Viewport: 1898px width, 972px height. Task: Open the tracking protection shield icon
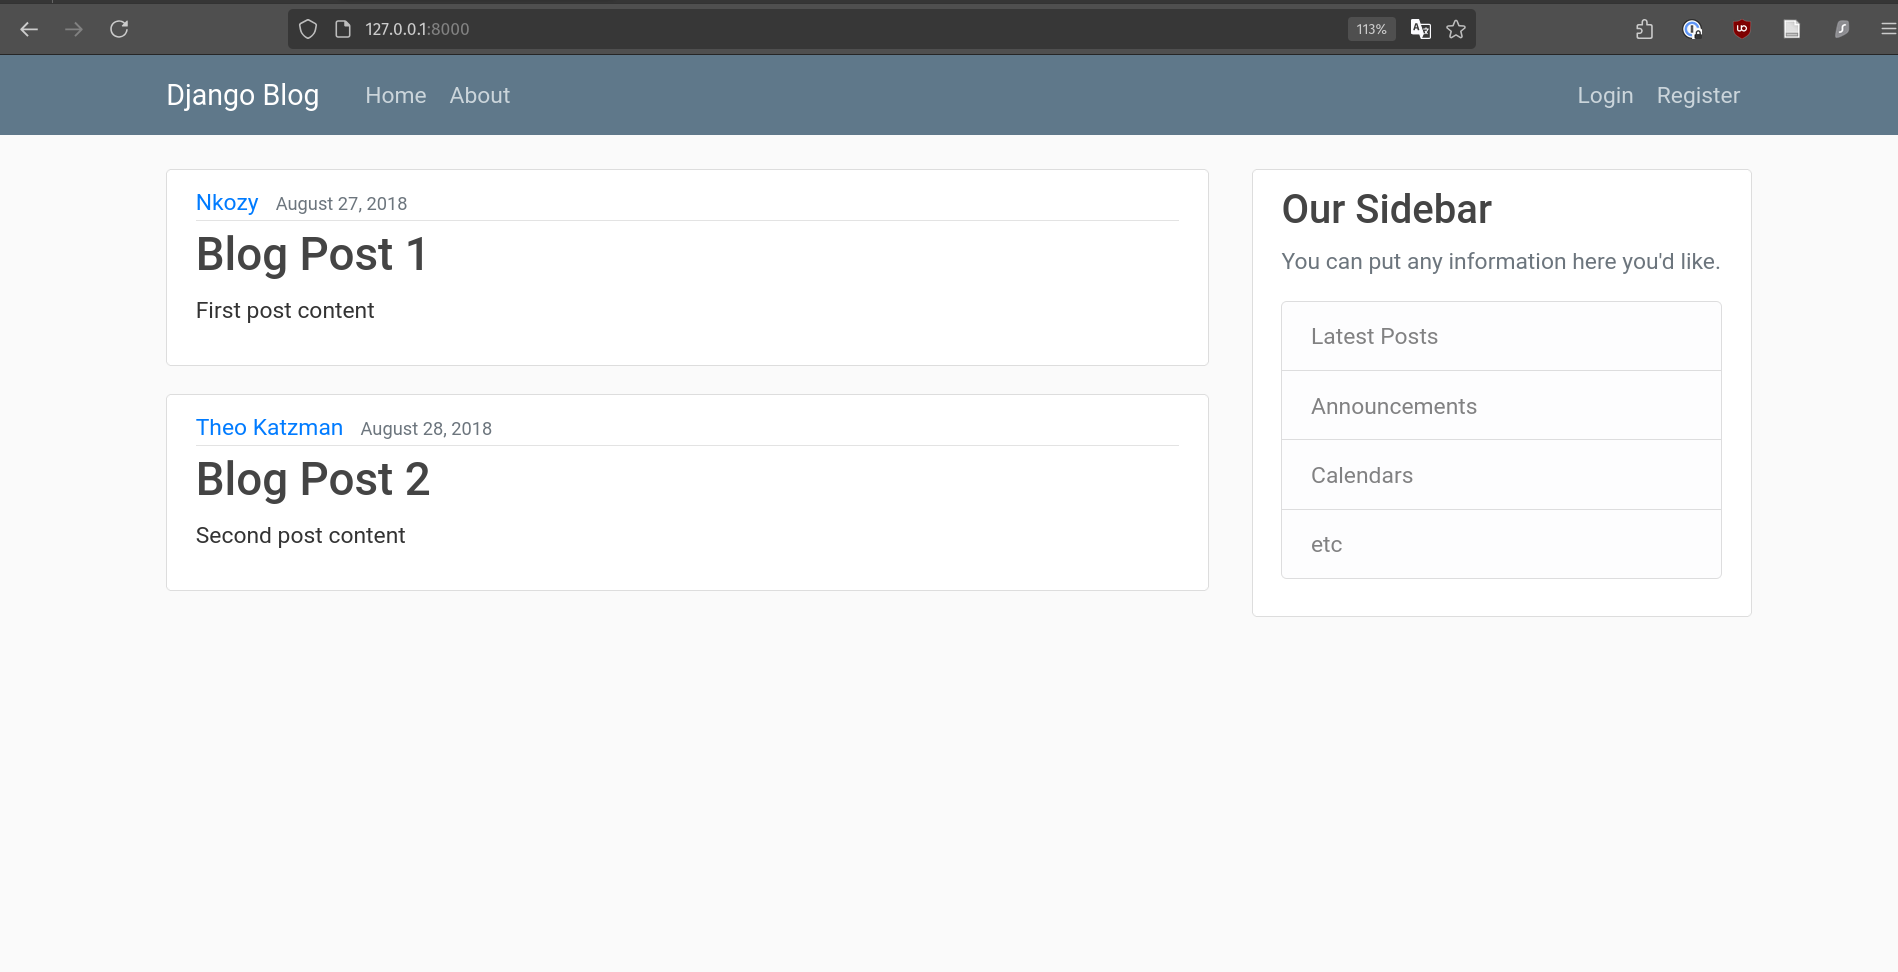click(308, 29)
